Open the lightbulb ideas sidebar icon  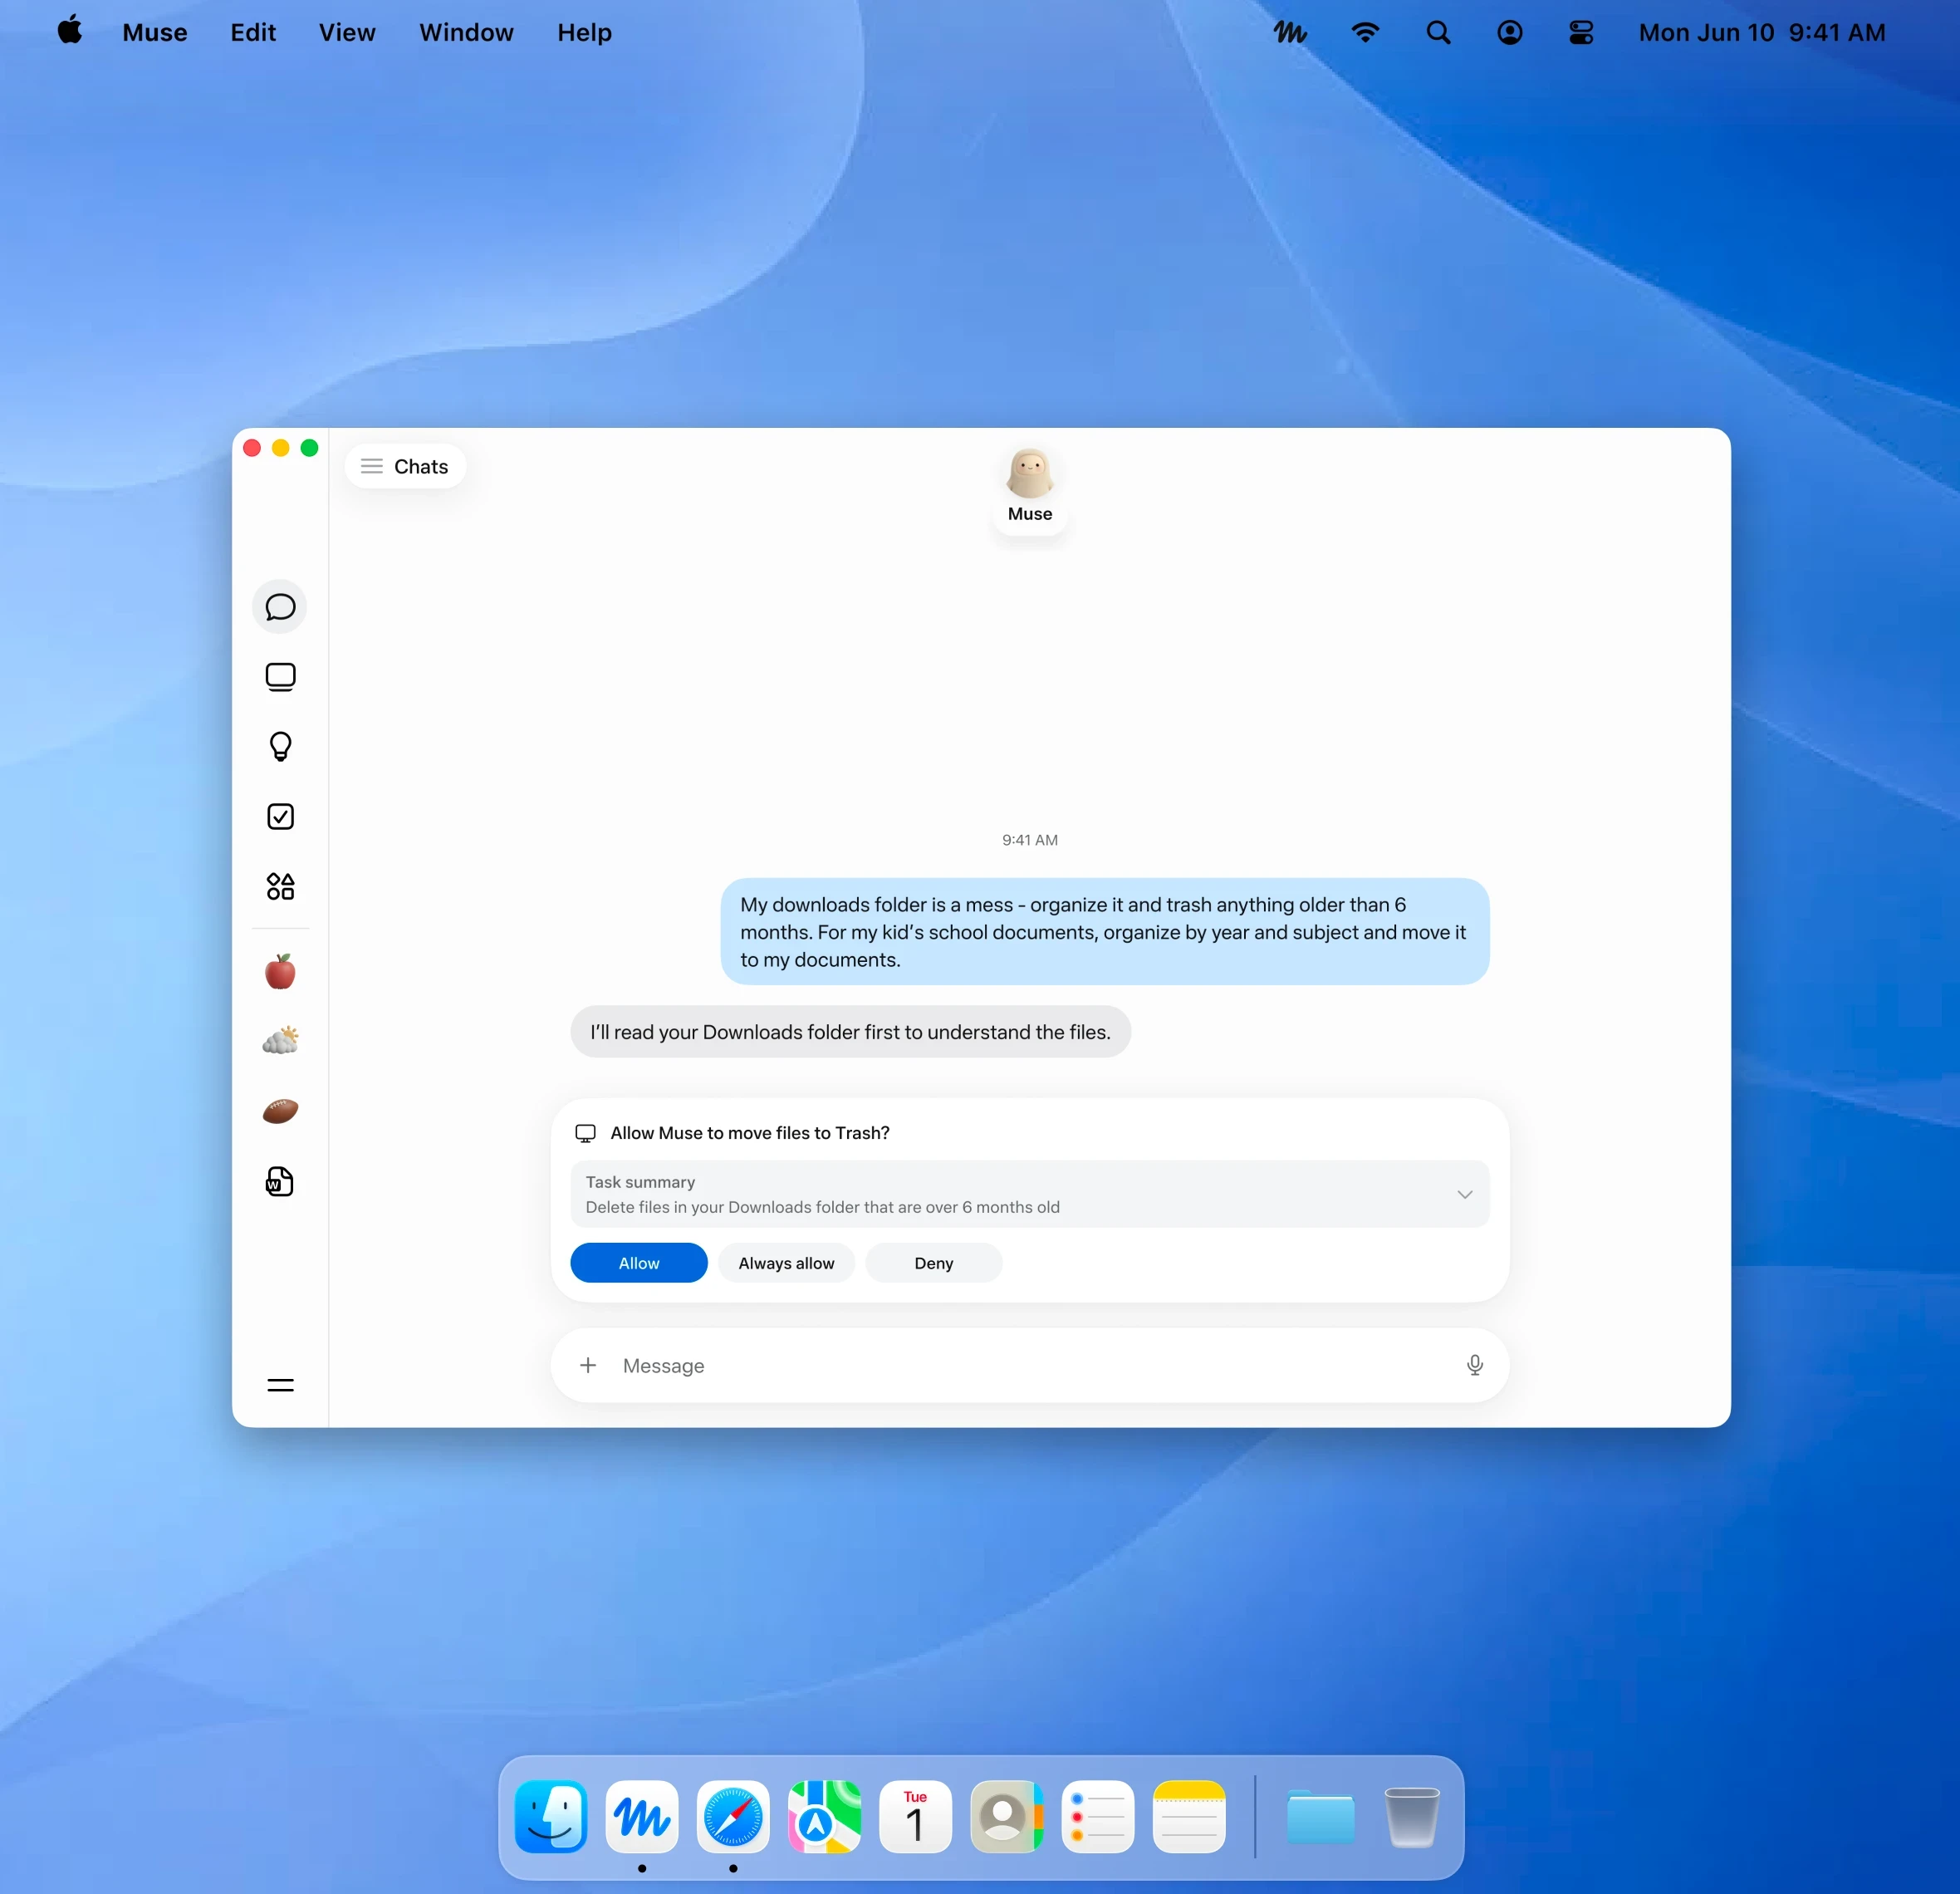280,747
